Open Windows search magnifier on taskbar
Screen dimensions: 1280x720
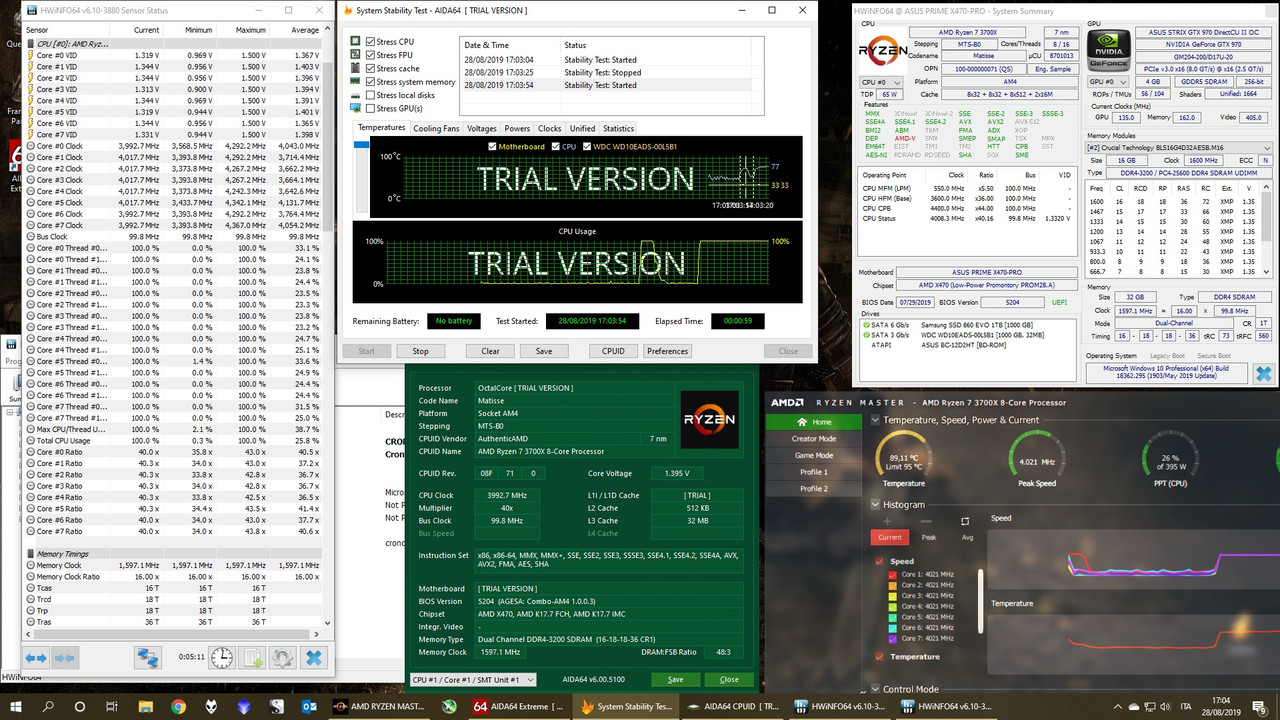pyautogui.click(x=48, y=706)
